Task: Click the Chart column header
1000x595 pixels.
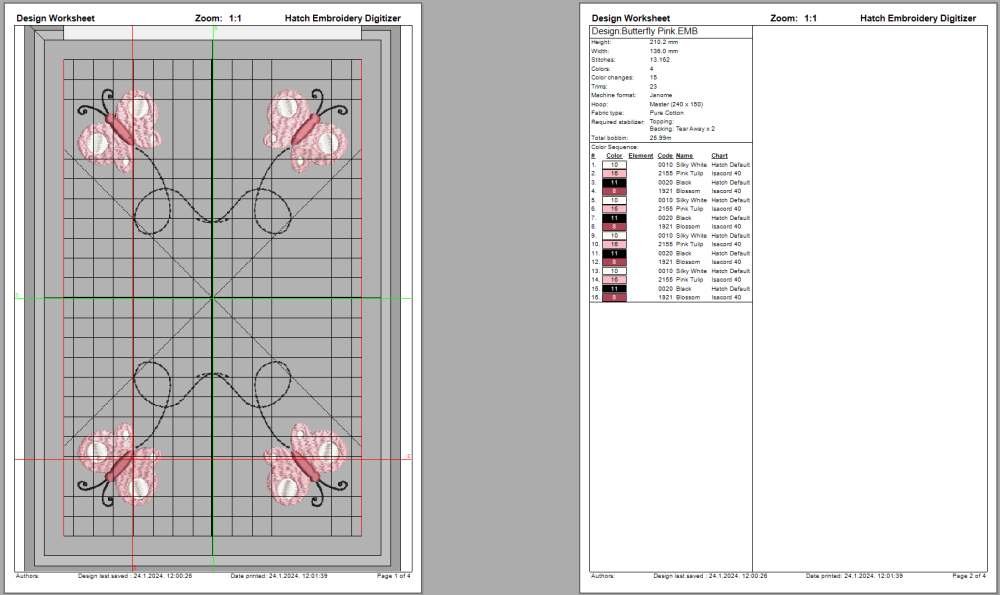Action: 719,156
